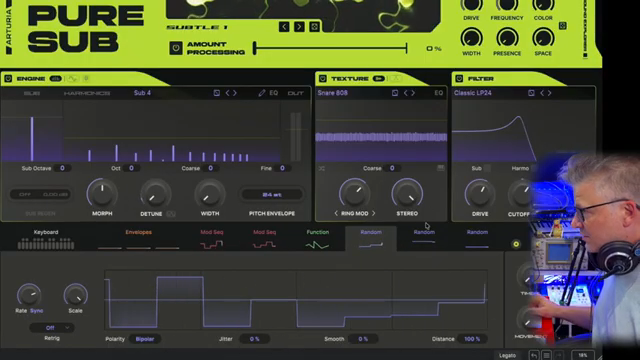This screenshot has width=640, height=360.
Task: Click the Sub Octave value field
Action: click(x=62, y=168)
